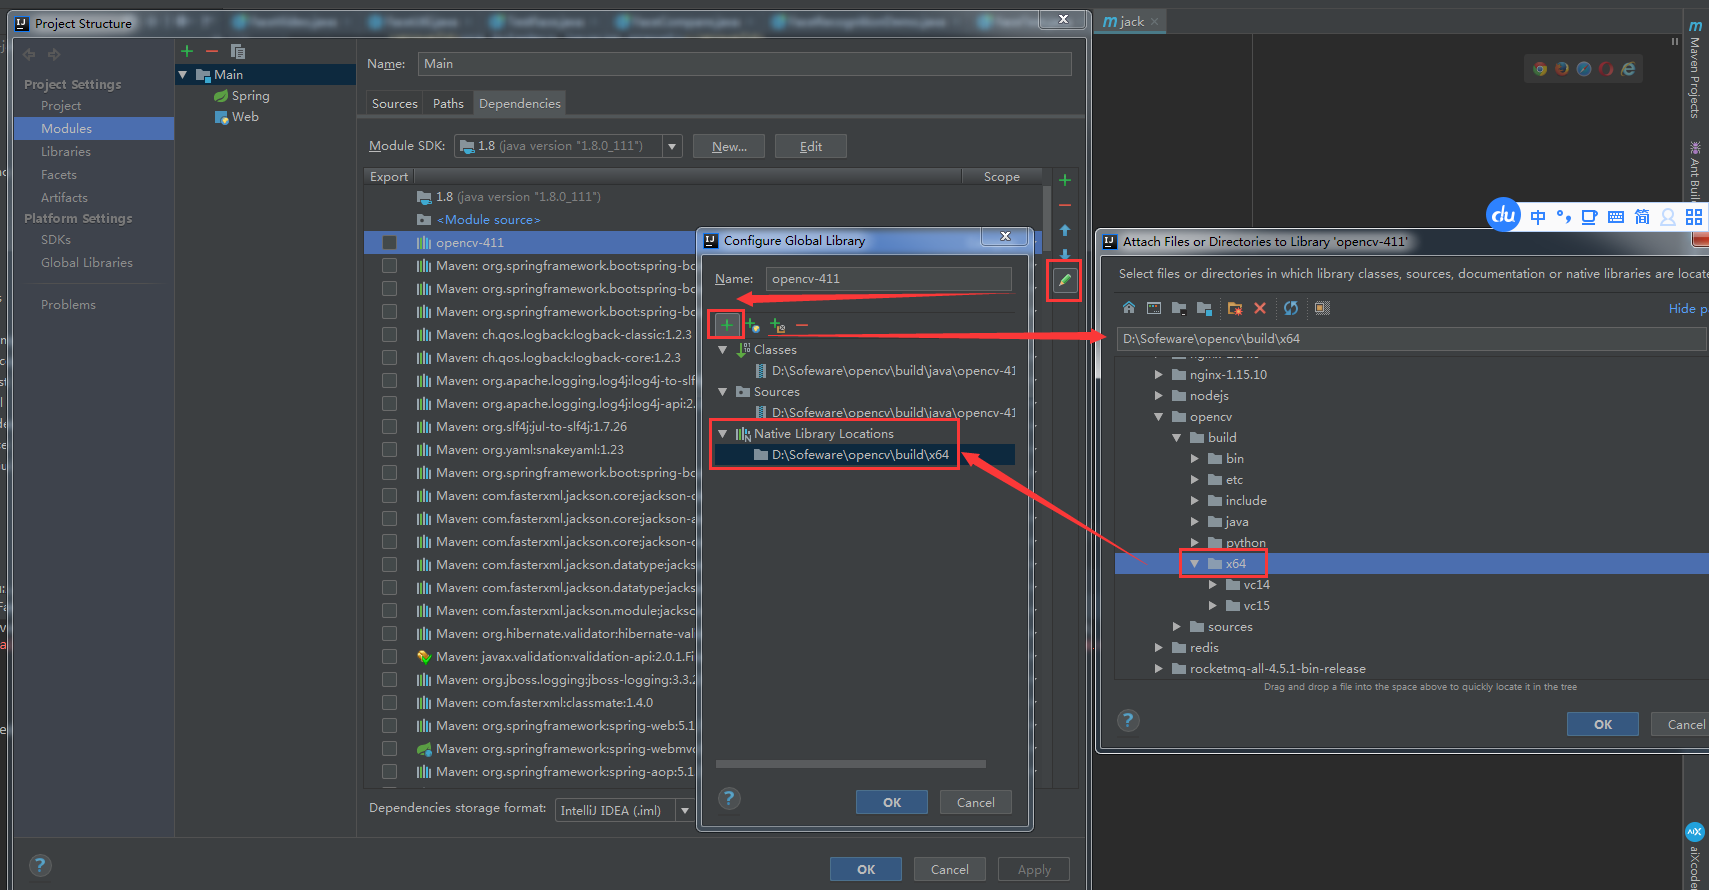Expand the nginx-1.15.10 folder
Image resolution: width=1709 pixels, height=890 pixels.
coord(1159,375)
